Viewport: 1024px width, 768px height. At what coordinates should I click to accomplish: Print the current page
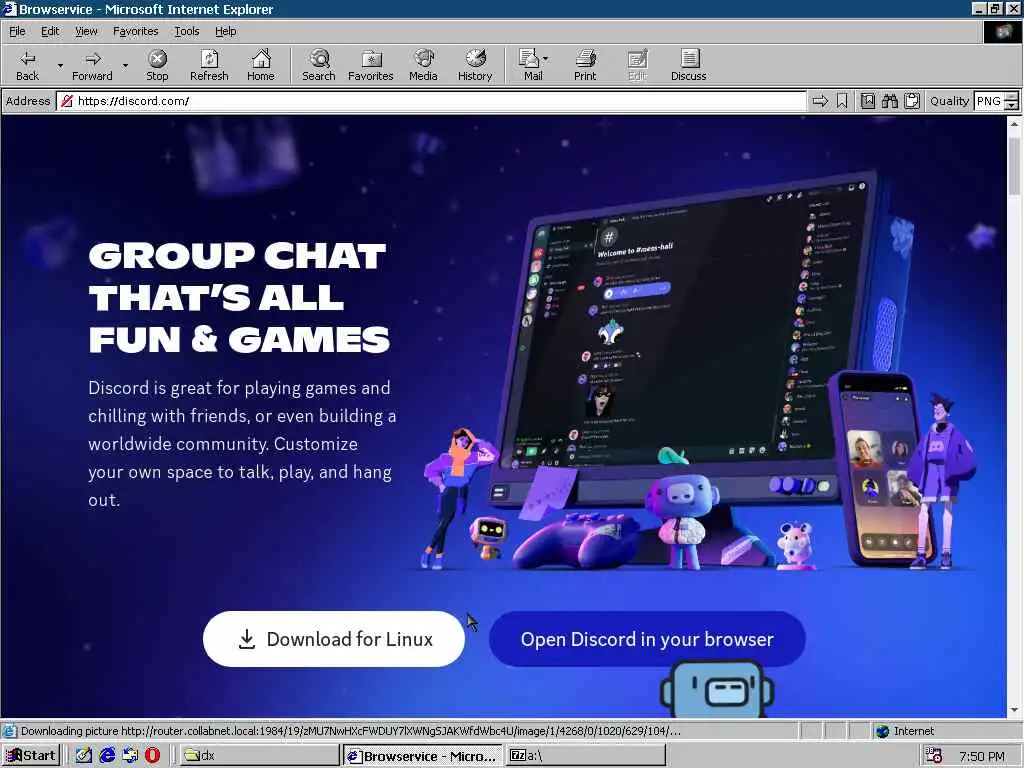coord(585,65)
